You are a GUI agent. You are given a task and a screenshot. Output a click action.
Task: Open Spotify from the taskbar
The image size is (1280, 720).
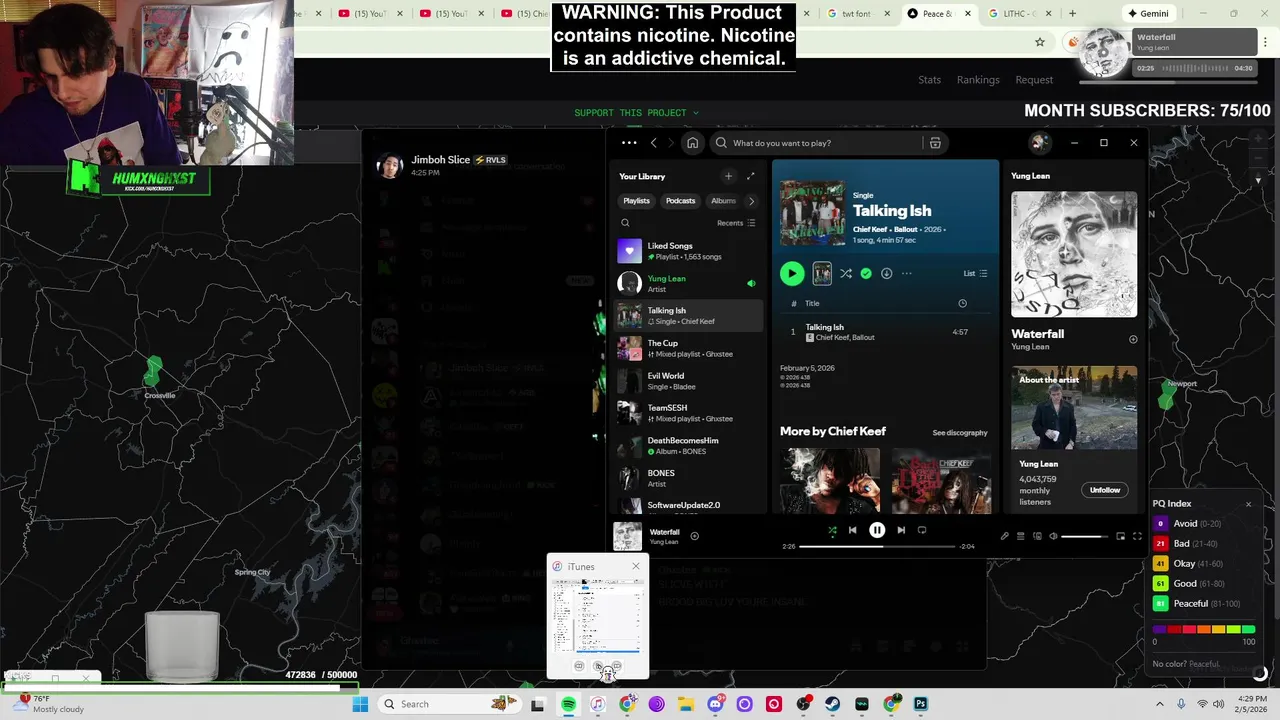point(568,704)
